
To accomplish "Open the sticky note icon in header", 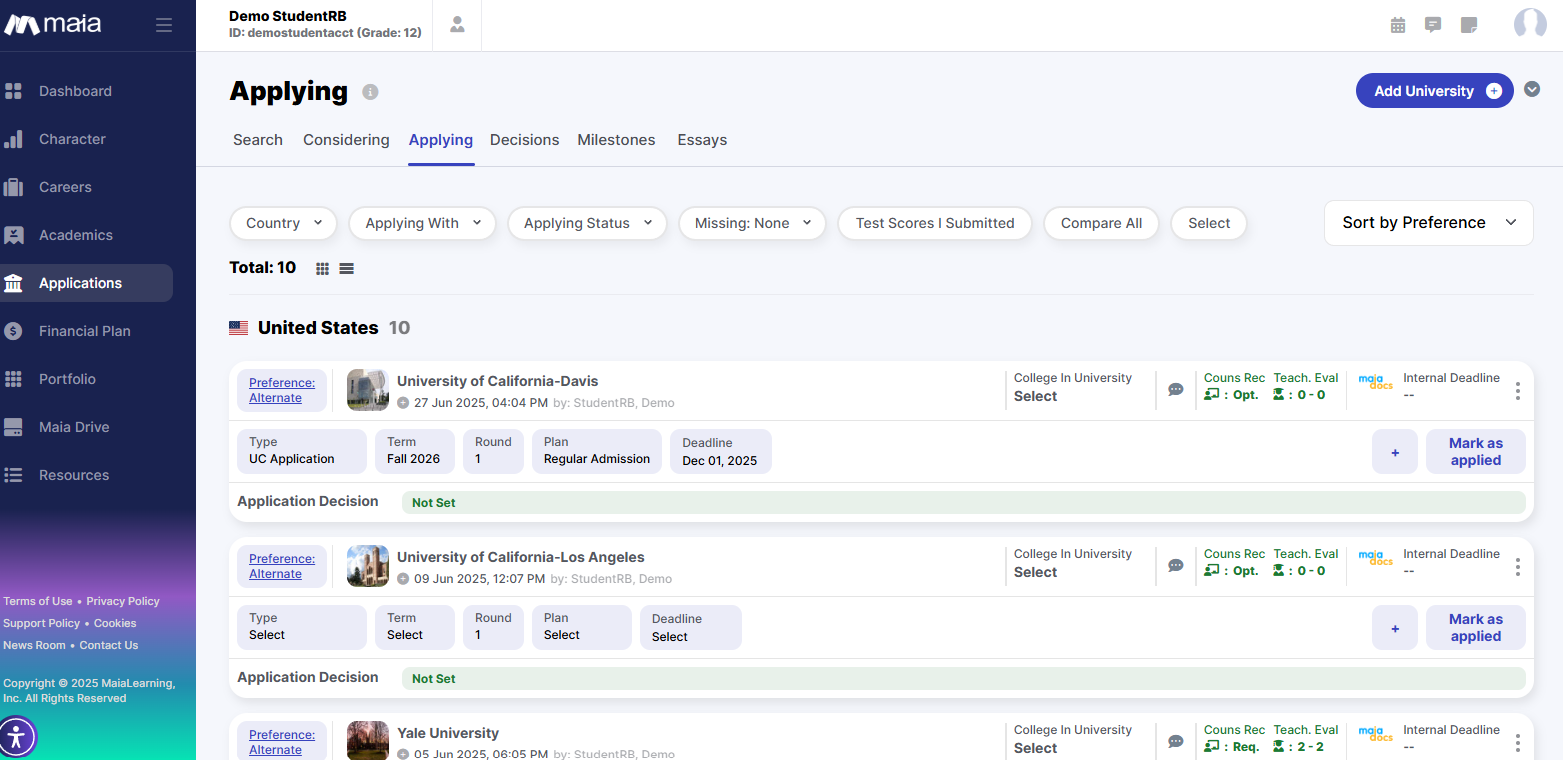I will point(1468,25).
